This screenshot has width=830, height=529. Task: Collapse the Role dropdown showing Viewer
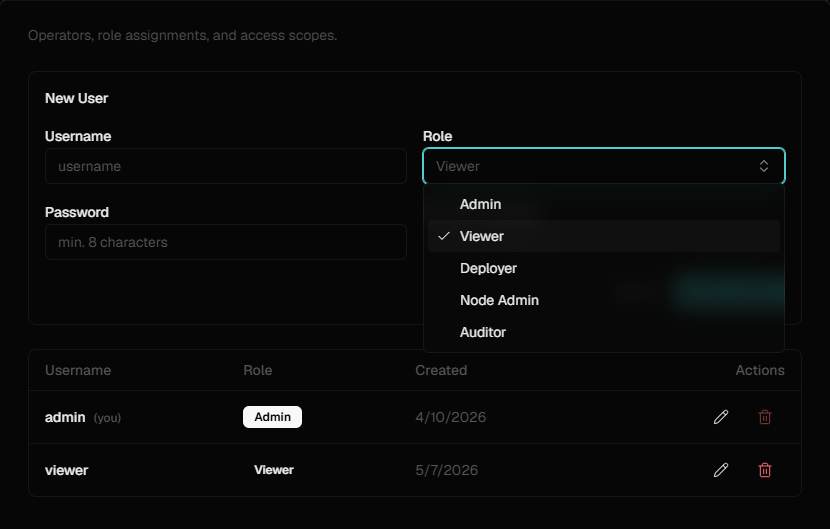click(x=604, y=166)
